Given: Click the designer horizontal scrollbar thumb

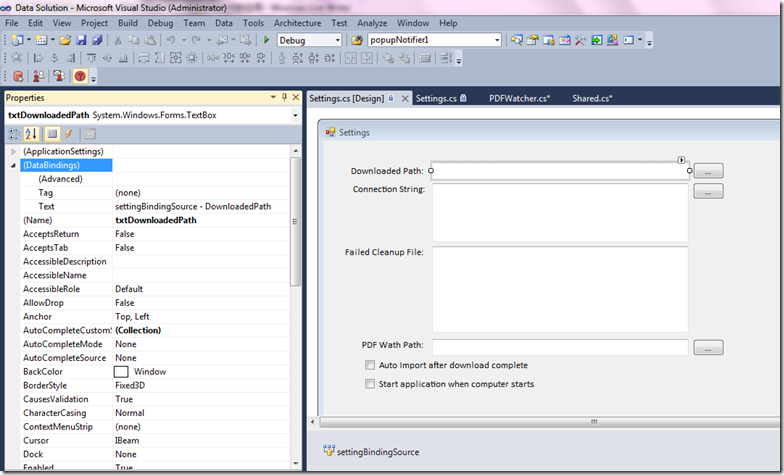Looking at the screenshot, I should pyautogui.click(x=550, y=422).
